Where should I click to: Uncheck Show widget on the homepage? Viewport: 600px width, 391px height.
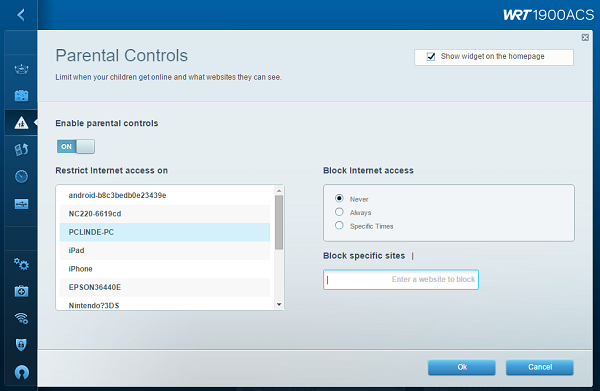(x=431, y=57)
